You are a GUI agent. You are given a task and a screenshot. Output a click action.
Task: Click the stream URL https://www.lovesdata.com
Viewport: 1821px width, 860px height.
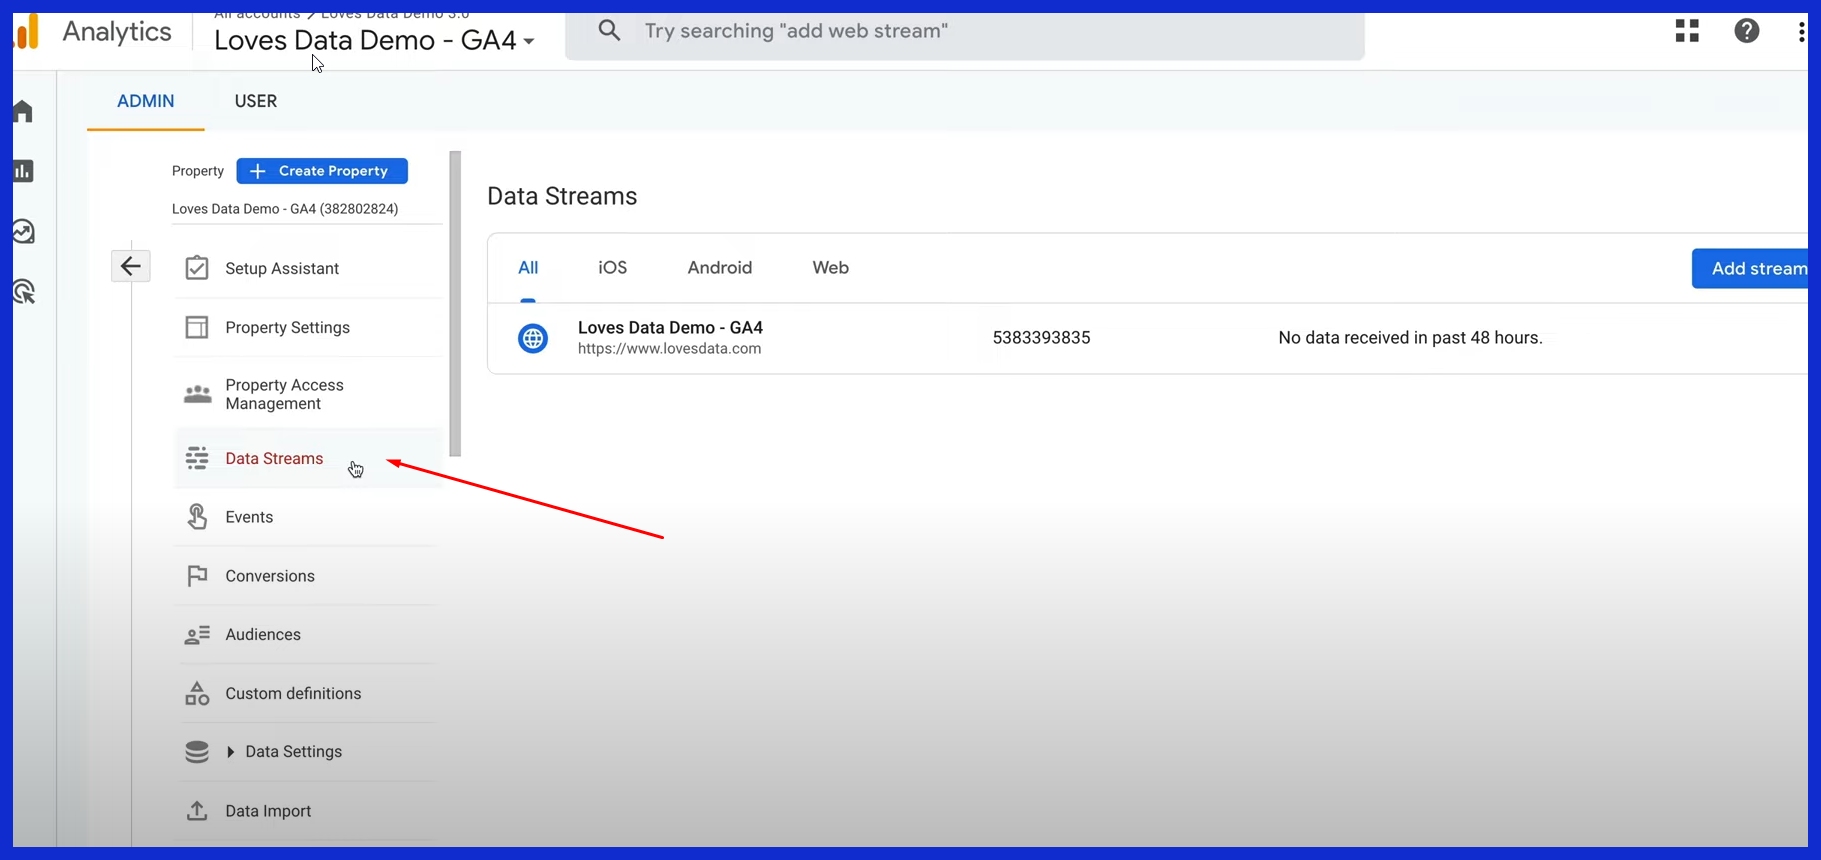(669, 349)
